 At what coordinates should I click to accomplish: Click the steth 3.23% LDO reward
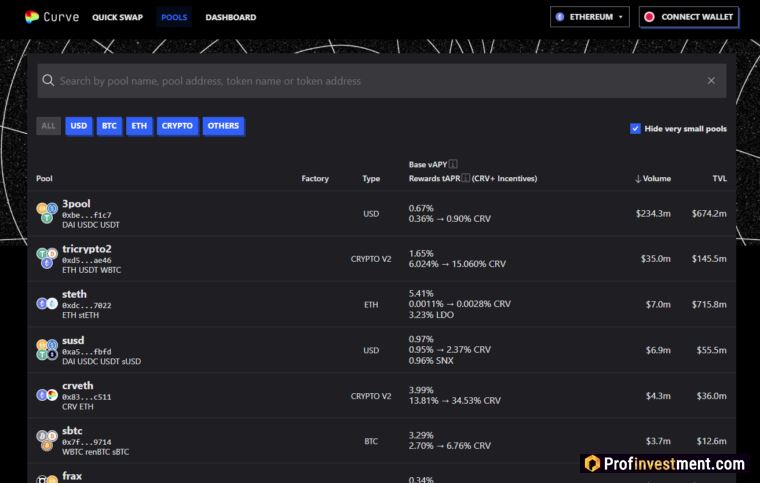(431, 315)
